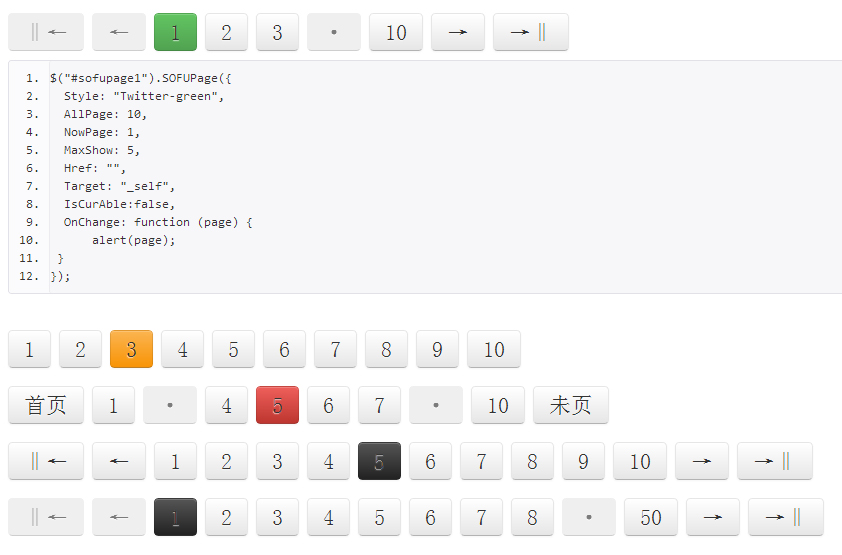Click last-page arrow in fourth paginator row

click(774, 461)
